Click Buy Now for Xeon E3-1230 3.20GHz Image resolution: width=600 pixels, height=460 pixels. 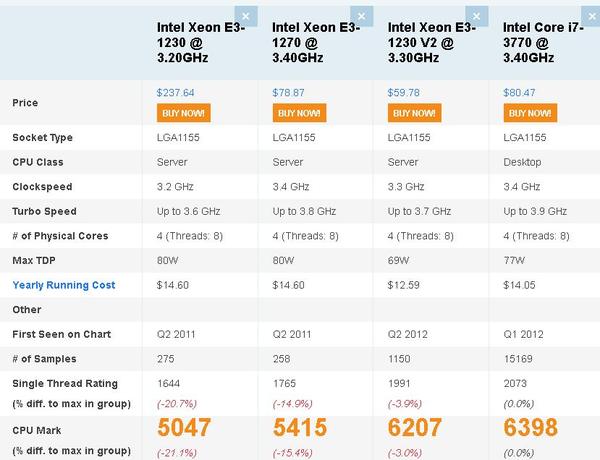183,113
